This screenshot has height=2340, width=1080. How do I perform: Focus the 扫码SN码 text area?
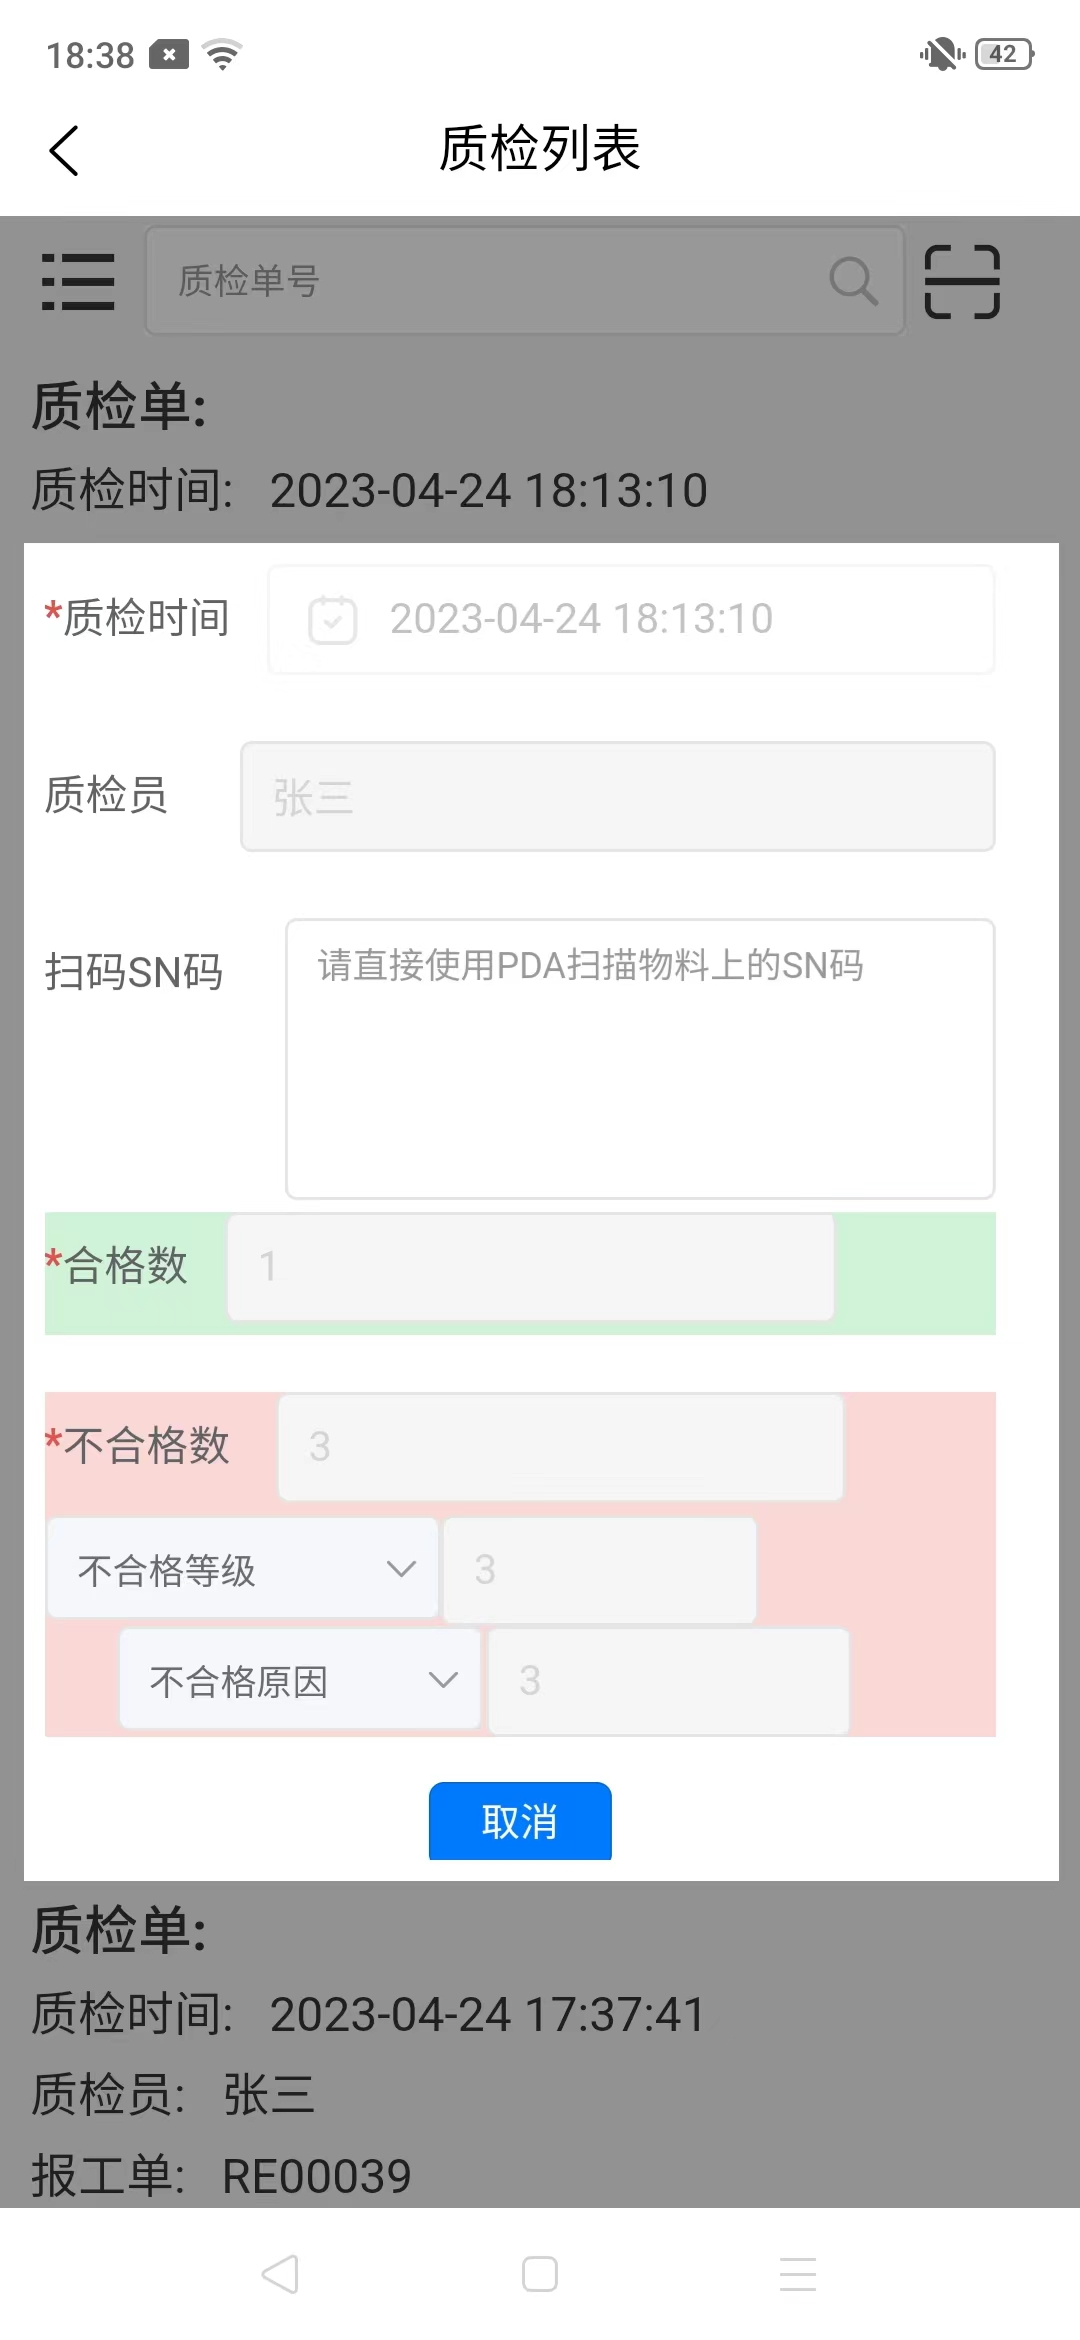tap(640, 1058)
